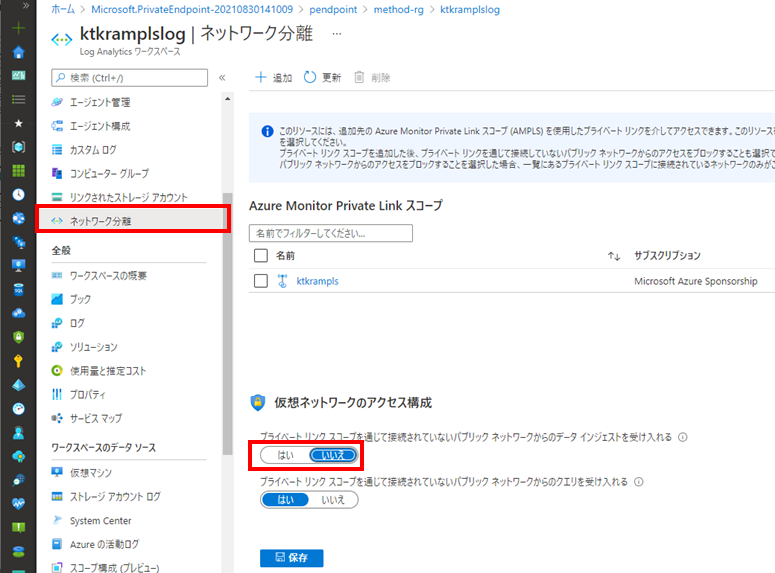Click the filter by name input field
Image resolution: width=775 pixels, height=573 pixels.
pyautogui.click(x=331, y=233)
